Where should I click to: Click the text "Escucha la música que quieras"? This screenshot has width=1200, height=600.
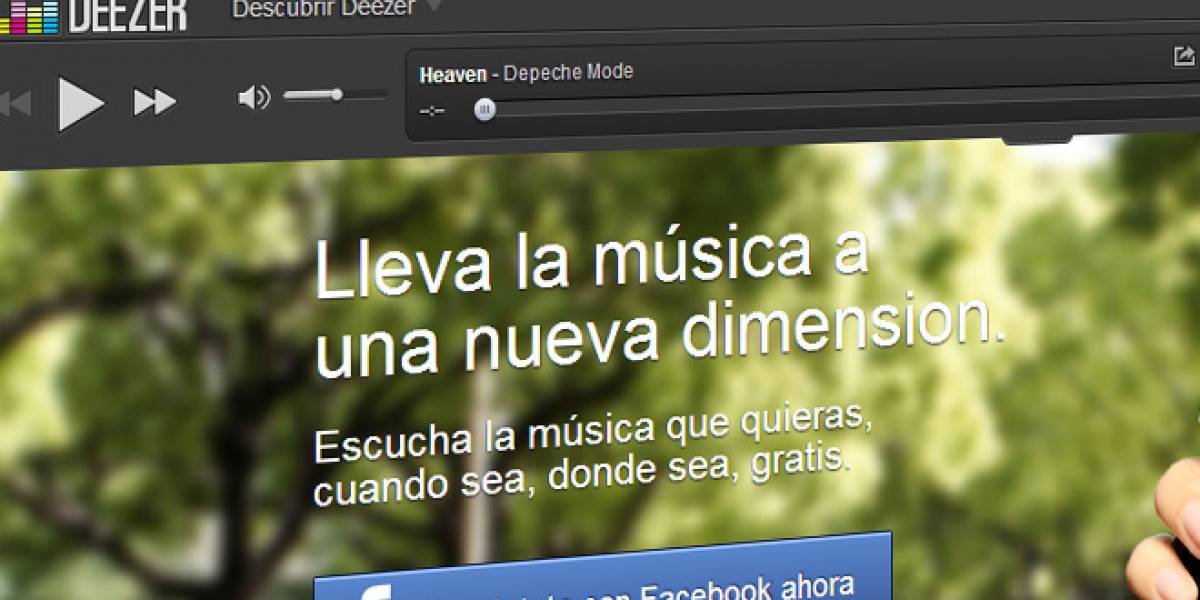pos(593,433)
